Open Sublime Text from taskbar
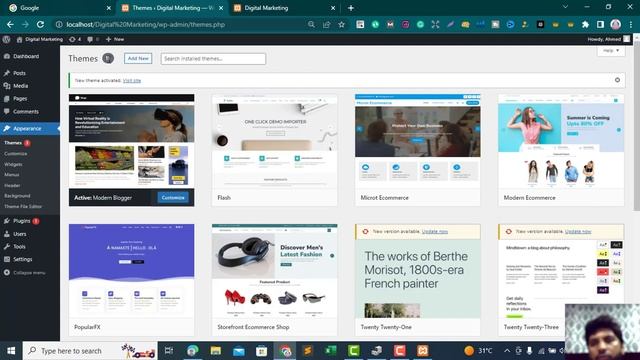 point(308,351)
